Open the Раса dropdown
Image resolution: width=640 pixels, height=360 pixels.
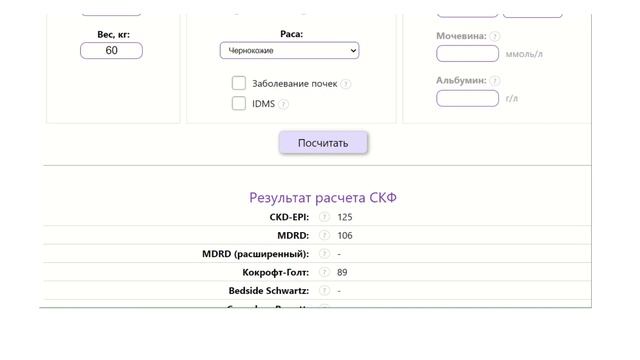289,51
